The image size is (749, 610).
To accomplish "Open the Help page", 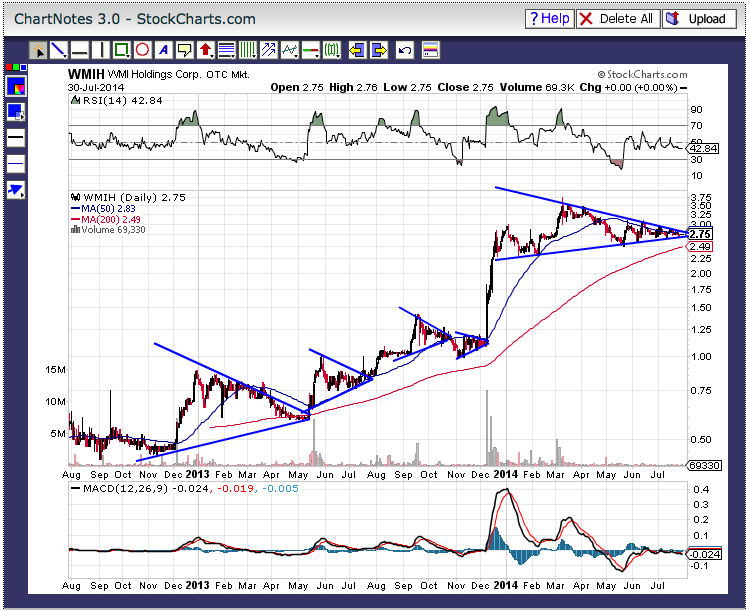I will point(550,19).
